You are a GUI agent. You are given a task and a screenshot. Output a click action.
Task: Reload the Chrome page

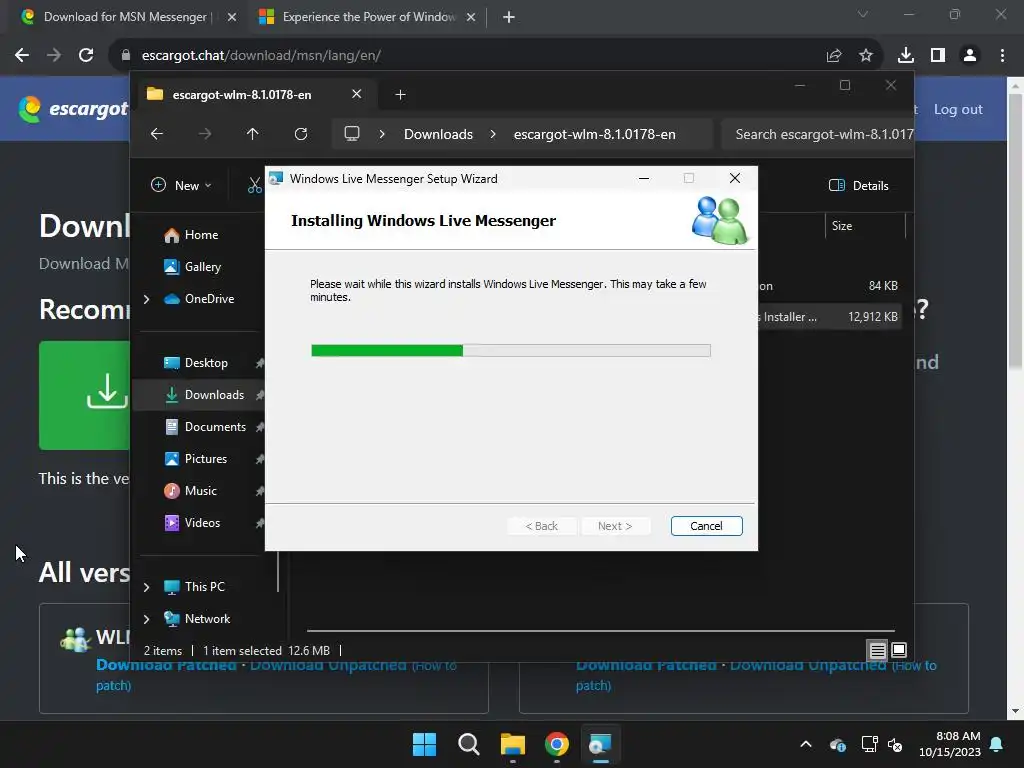86,56
